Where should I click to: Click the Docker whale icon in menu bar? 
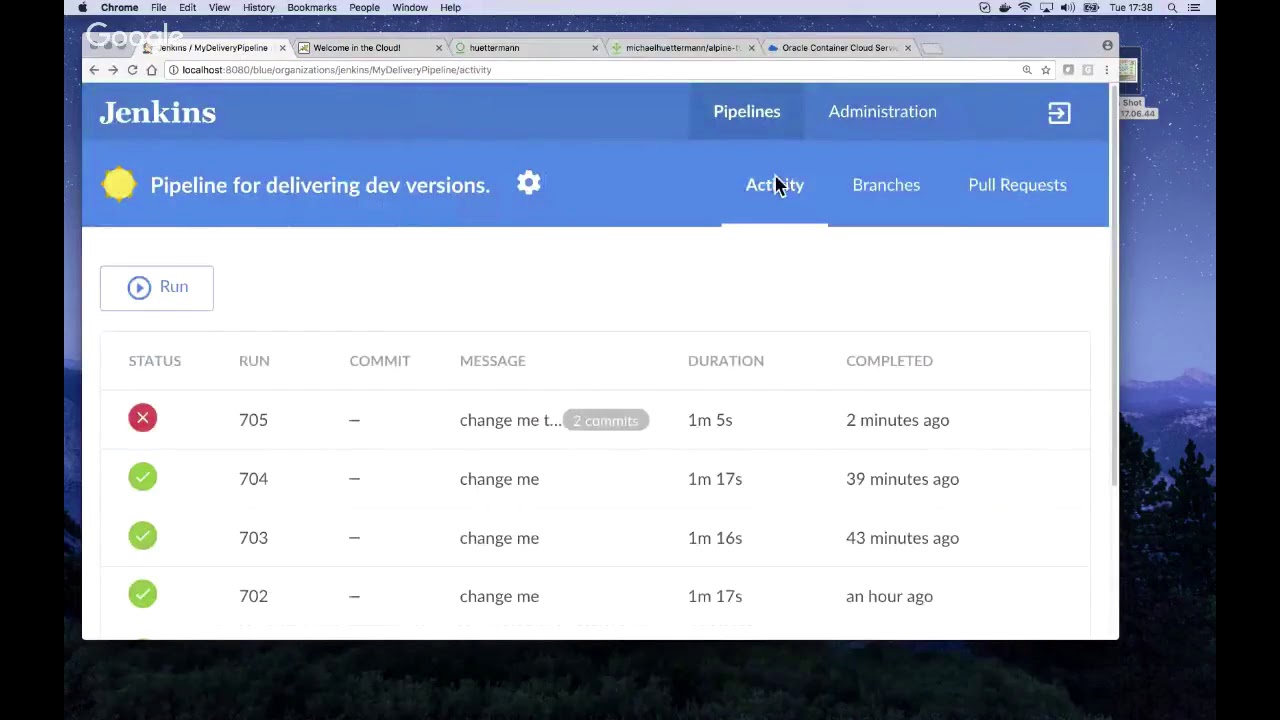coord(1005,8)
